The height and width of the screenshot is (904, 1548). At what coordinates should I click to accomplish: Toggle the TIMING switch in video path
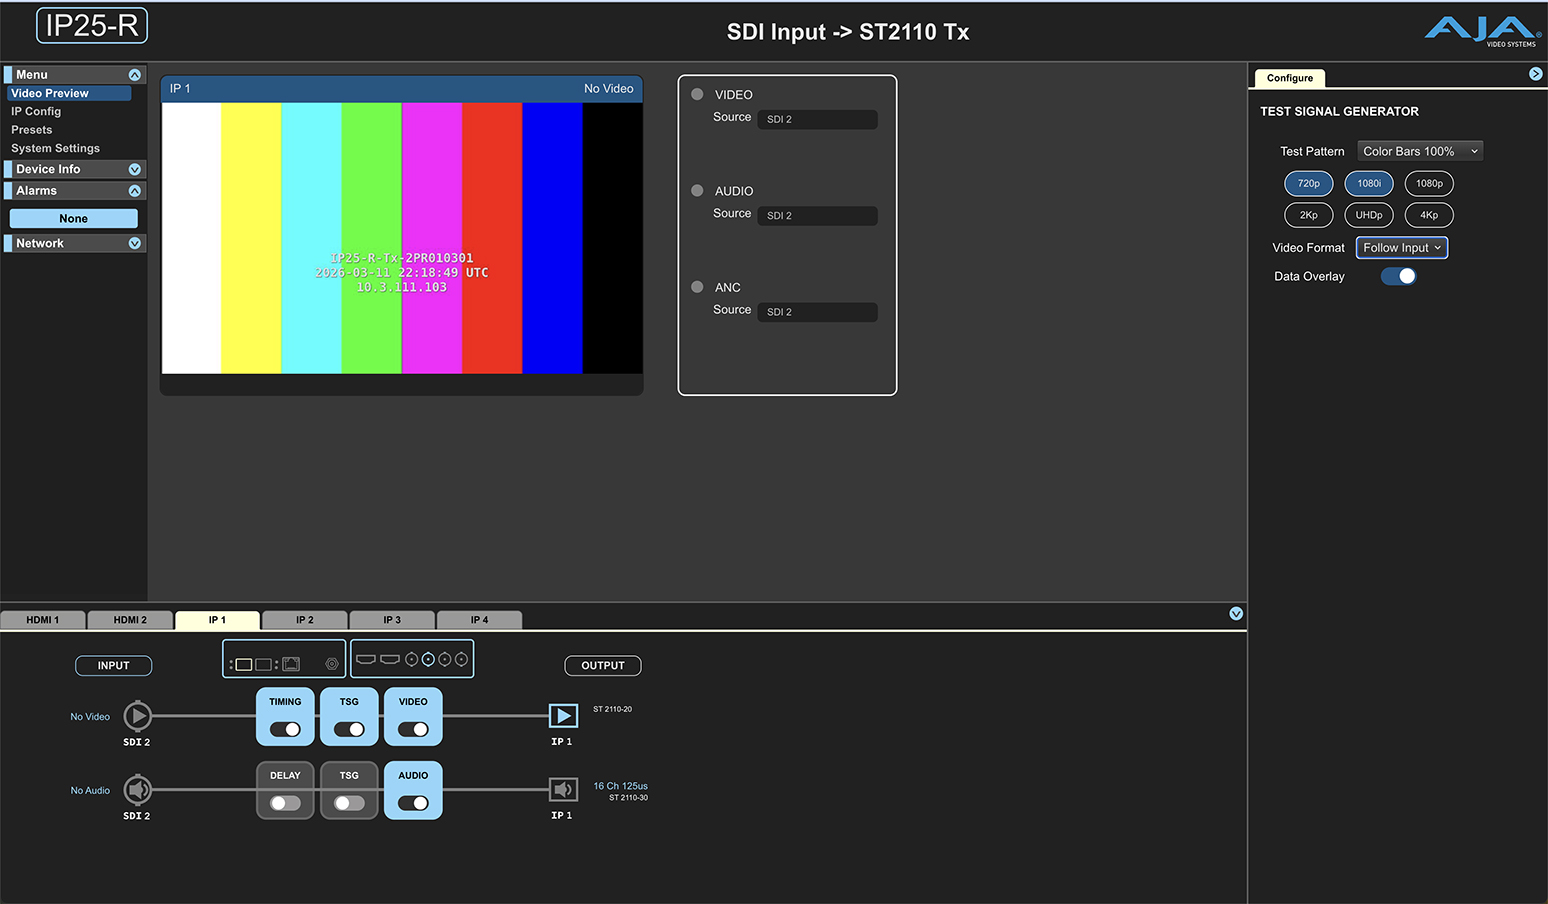coord(285,729)
